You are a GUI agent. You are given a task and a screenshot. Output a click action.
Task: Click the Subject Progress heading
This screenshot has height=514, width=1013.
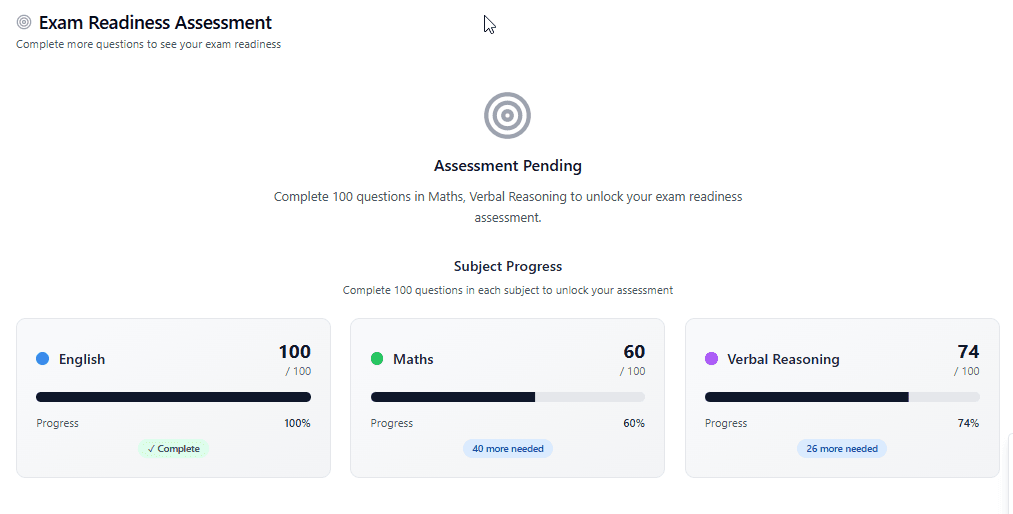tap(508, 267)
